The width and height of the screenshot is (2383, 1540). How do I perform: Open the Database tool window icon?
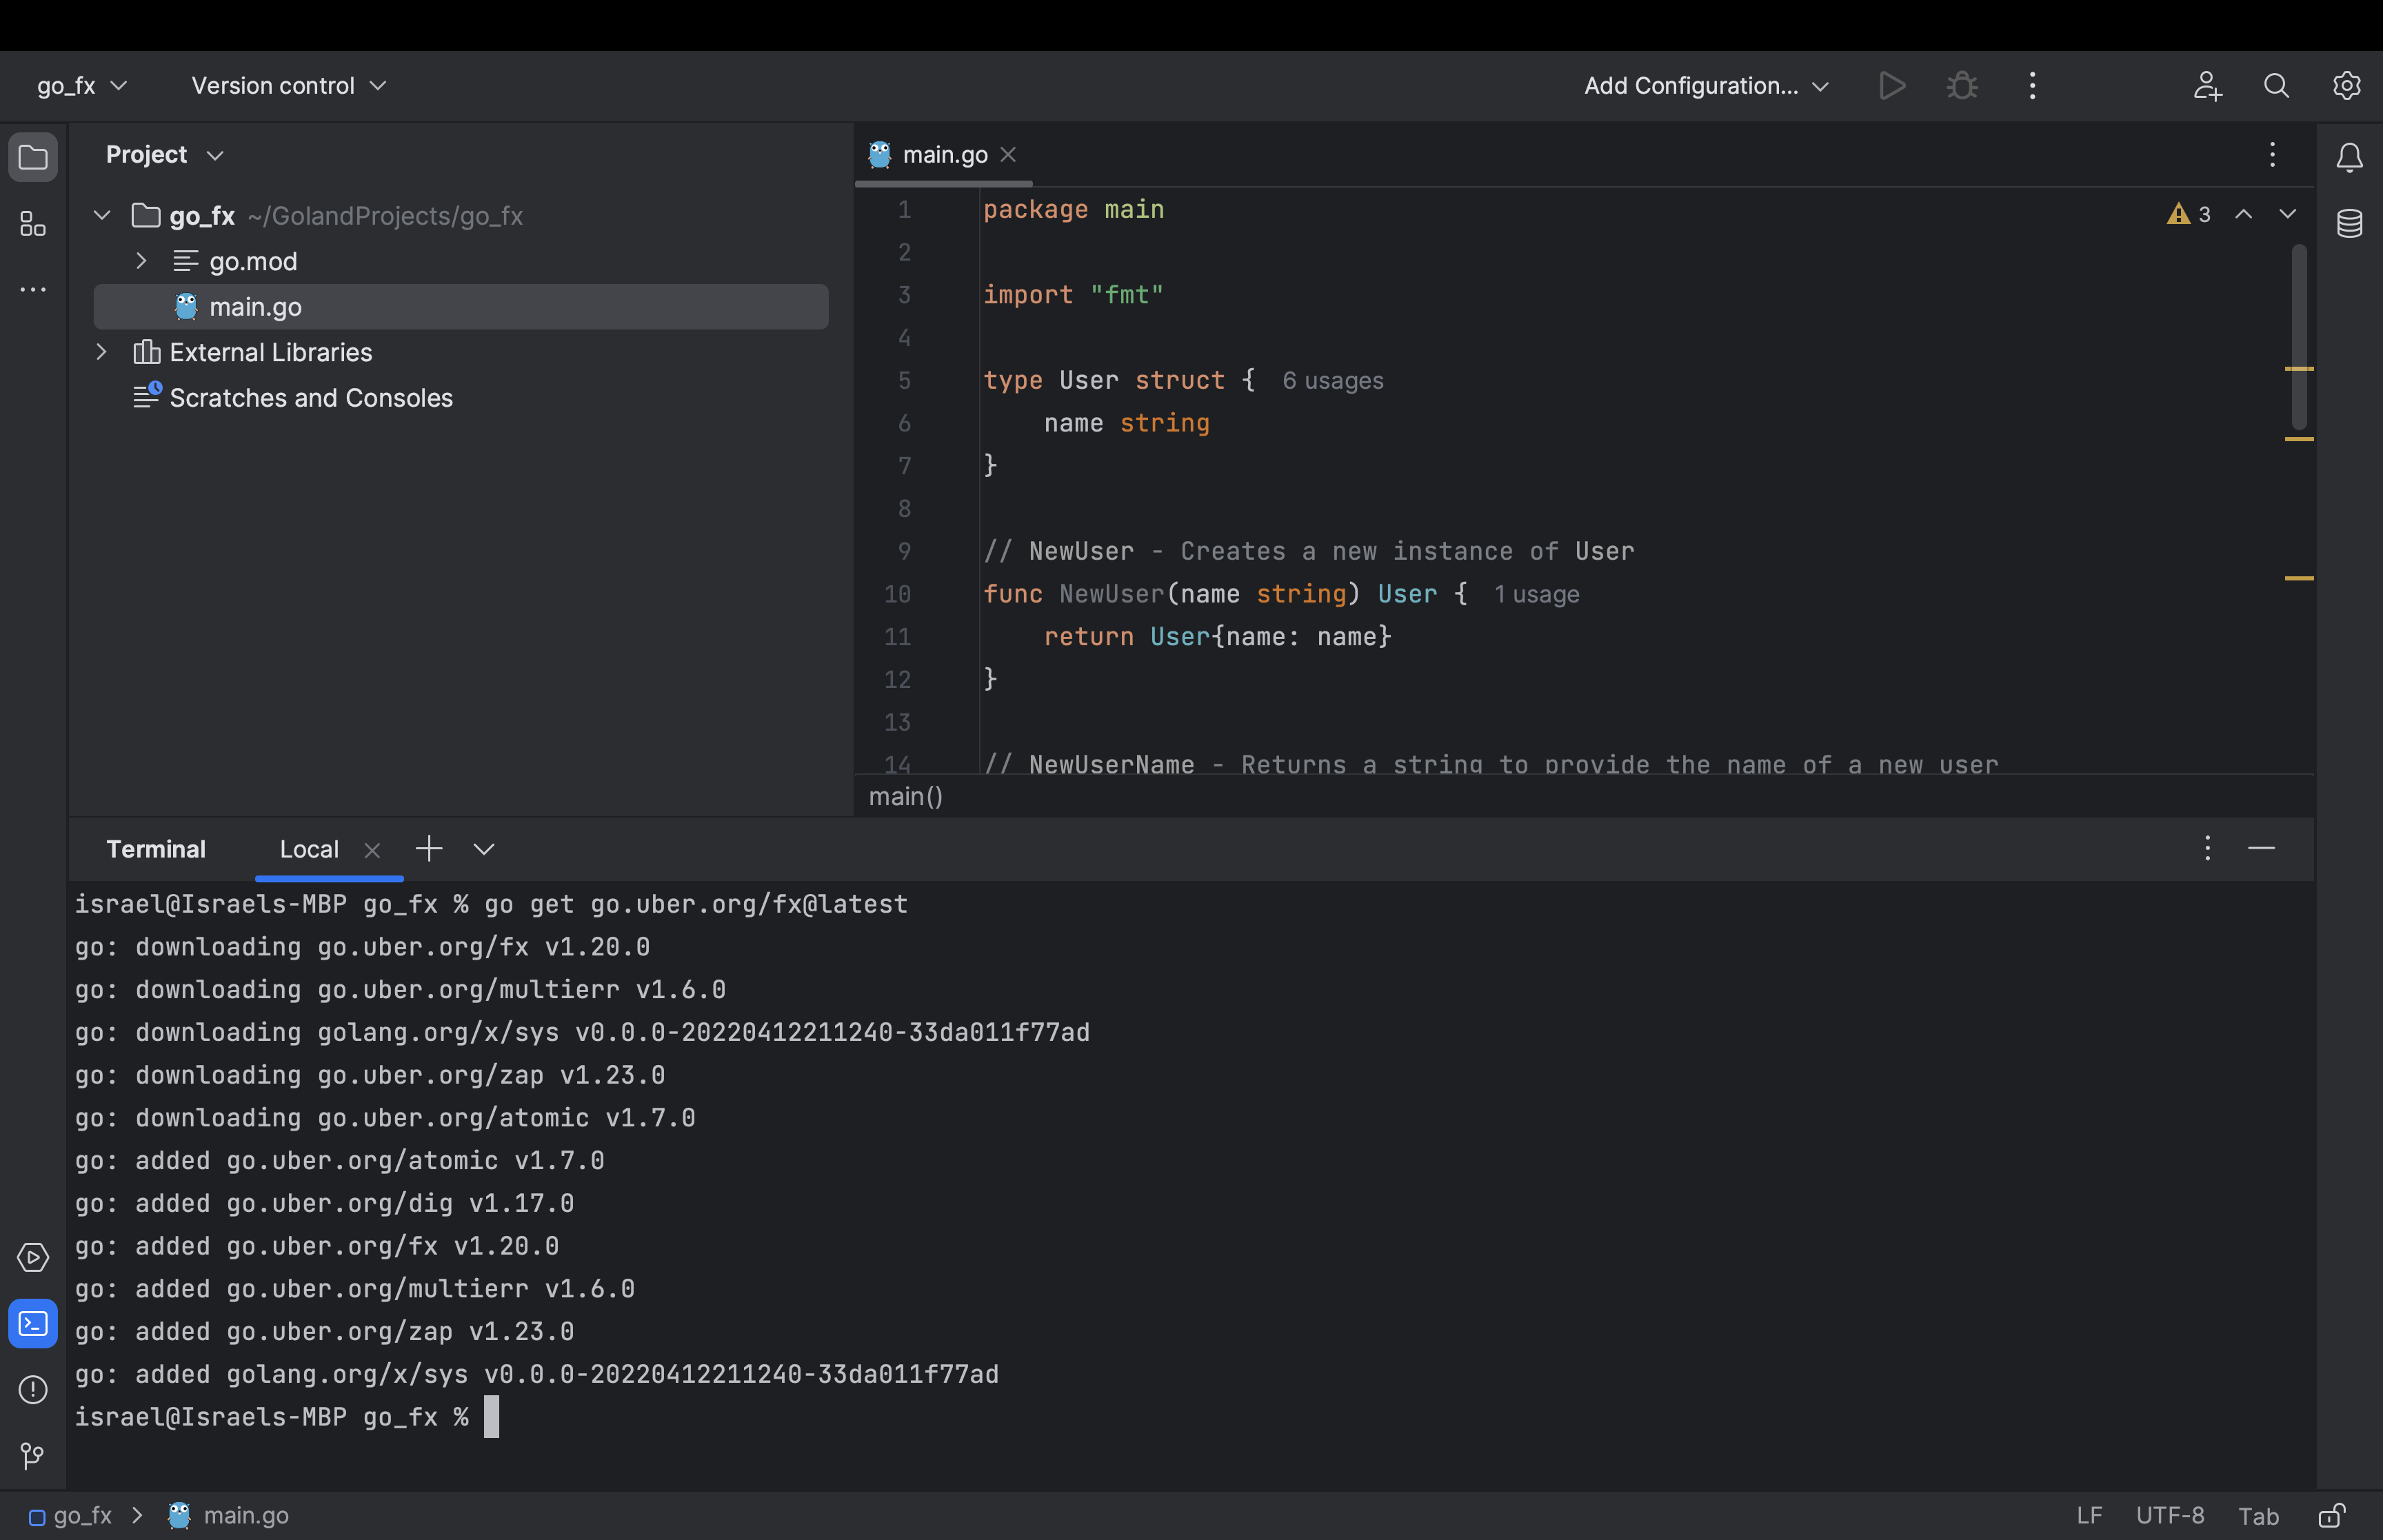[x=2349, y=223]
